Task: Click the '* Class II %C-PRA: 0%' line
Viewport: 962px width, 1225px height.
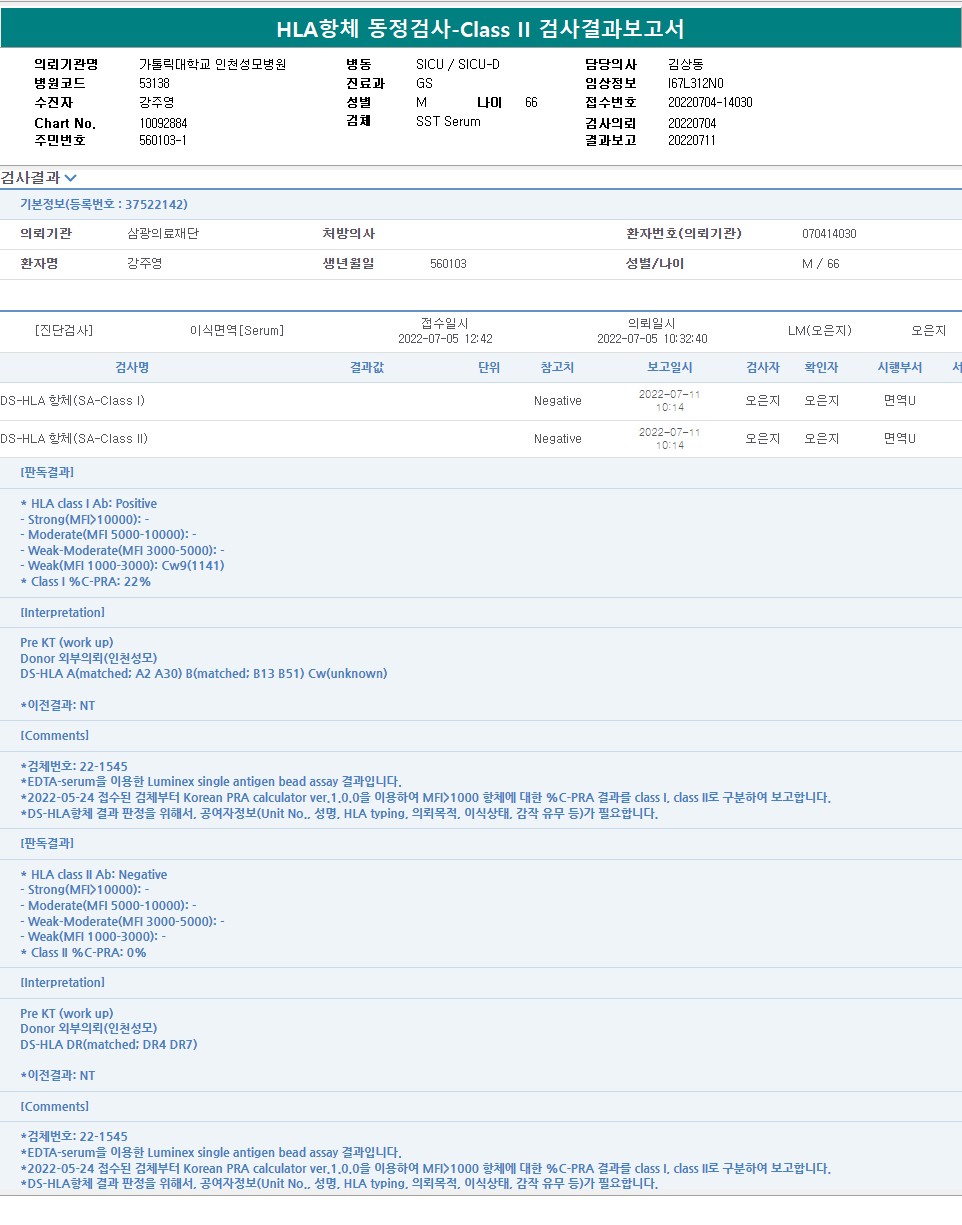Action: 83,953
